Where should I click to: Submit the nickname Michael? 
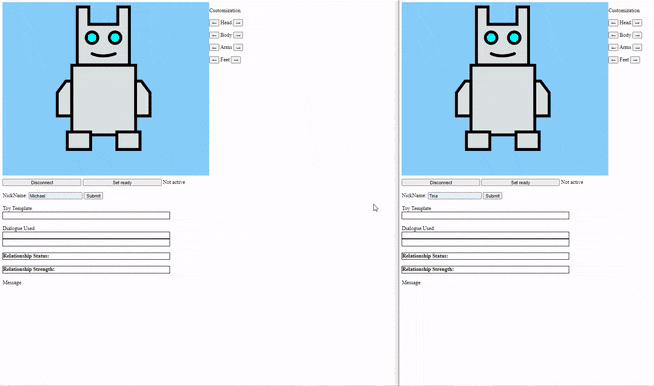coord(93,196)
